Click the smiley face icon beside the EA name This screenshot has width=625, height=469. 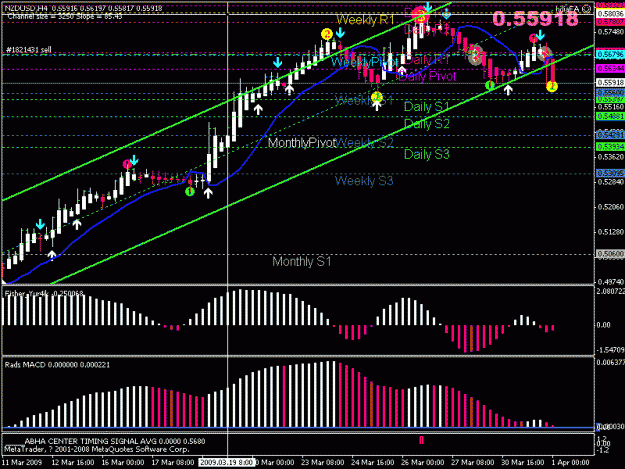coord(586,8)
